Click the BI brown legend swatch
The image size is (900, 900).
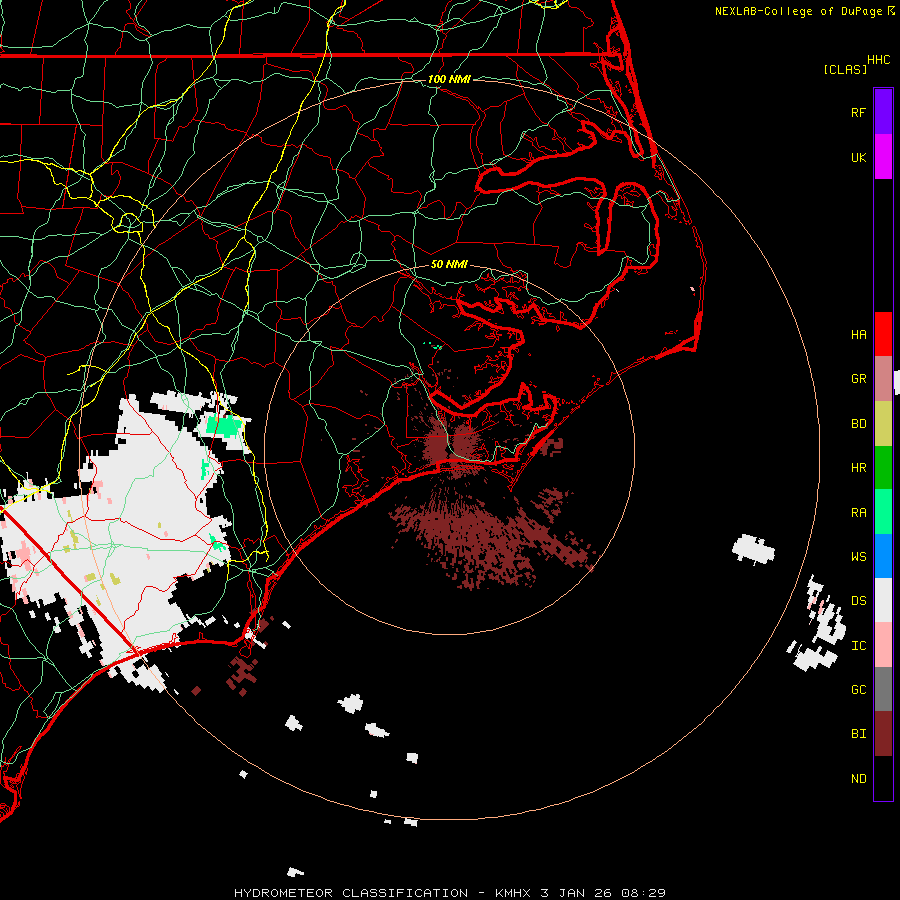[883, 734]
